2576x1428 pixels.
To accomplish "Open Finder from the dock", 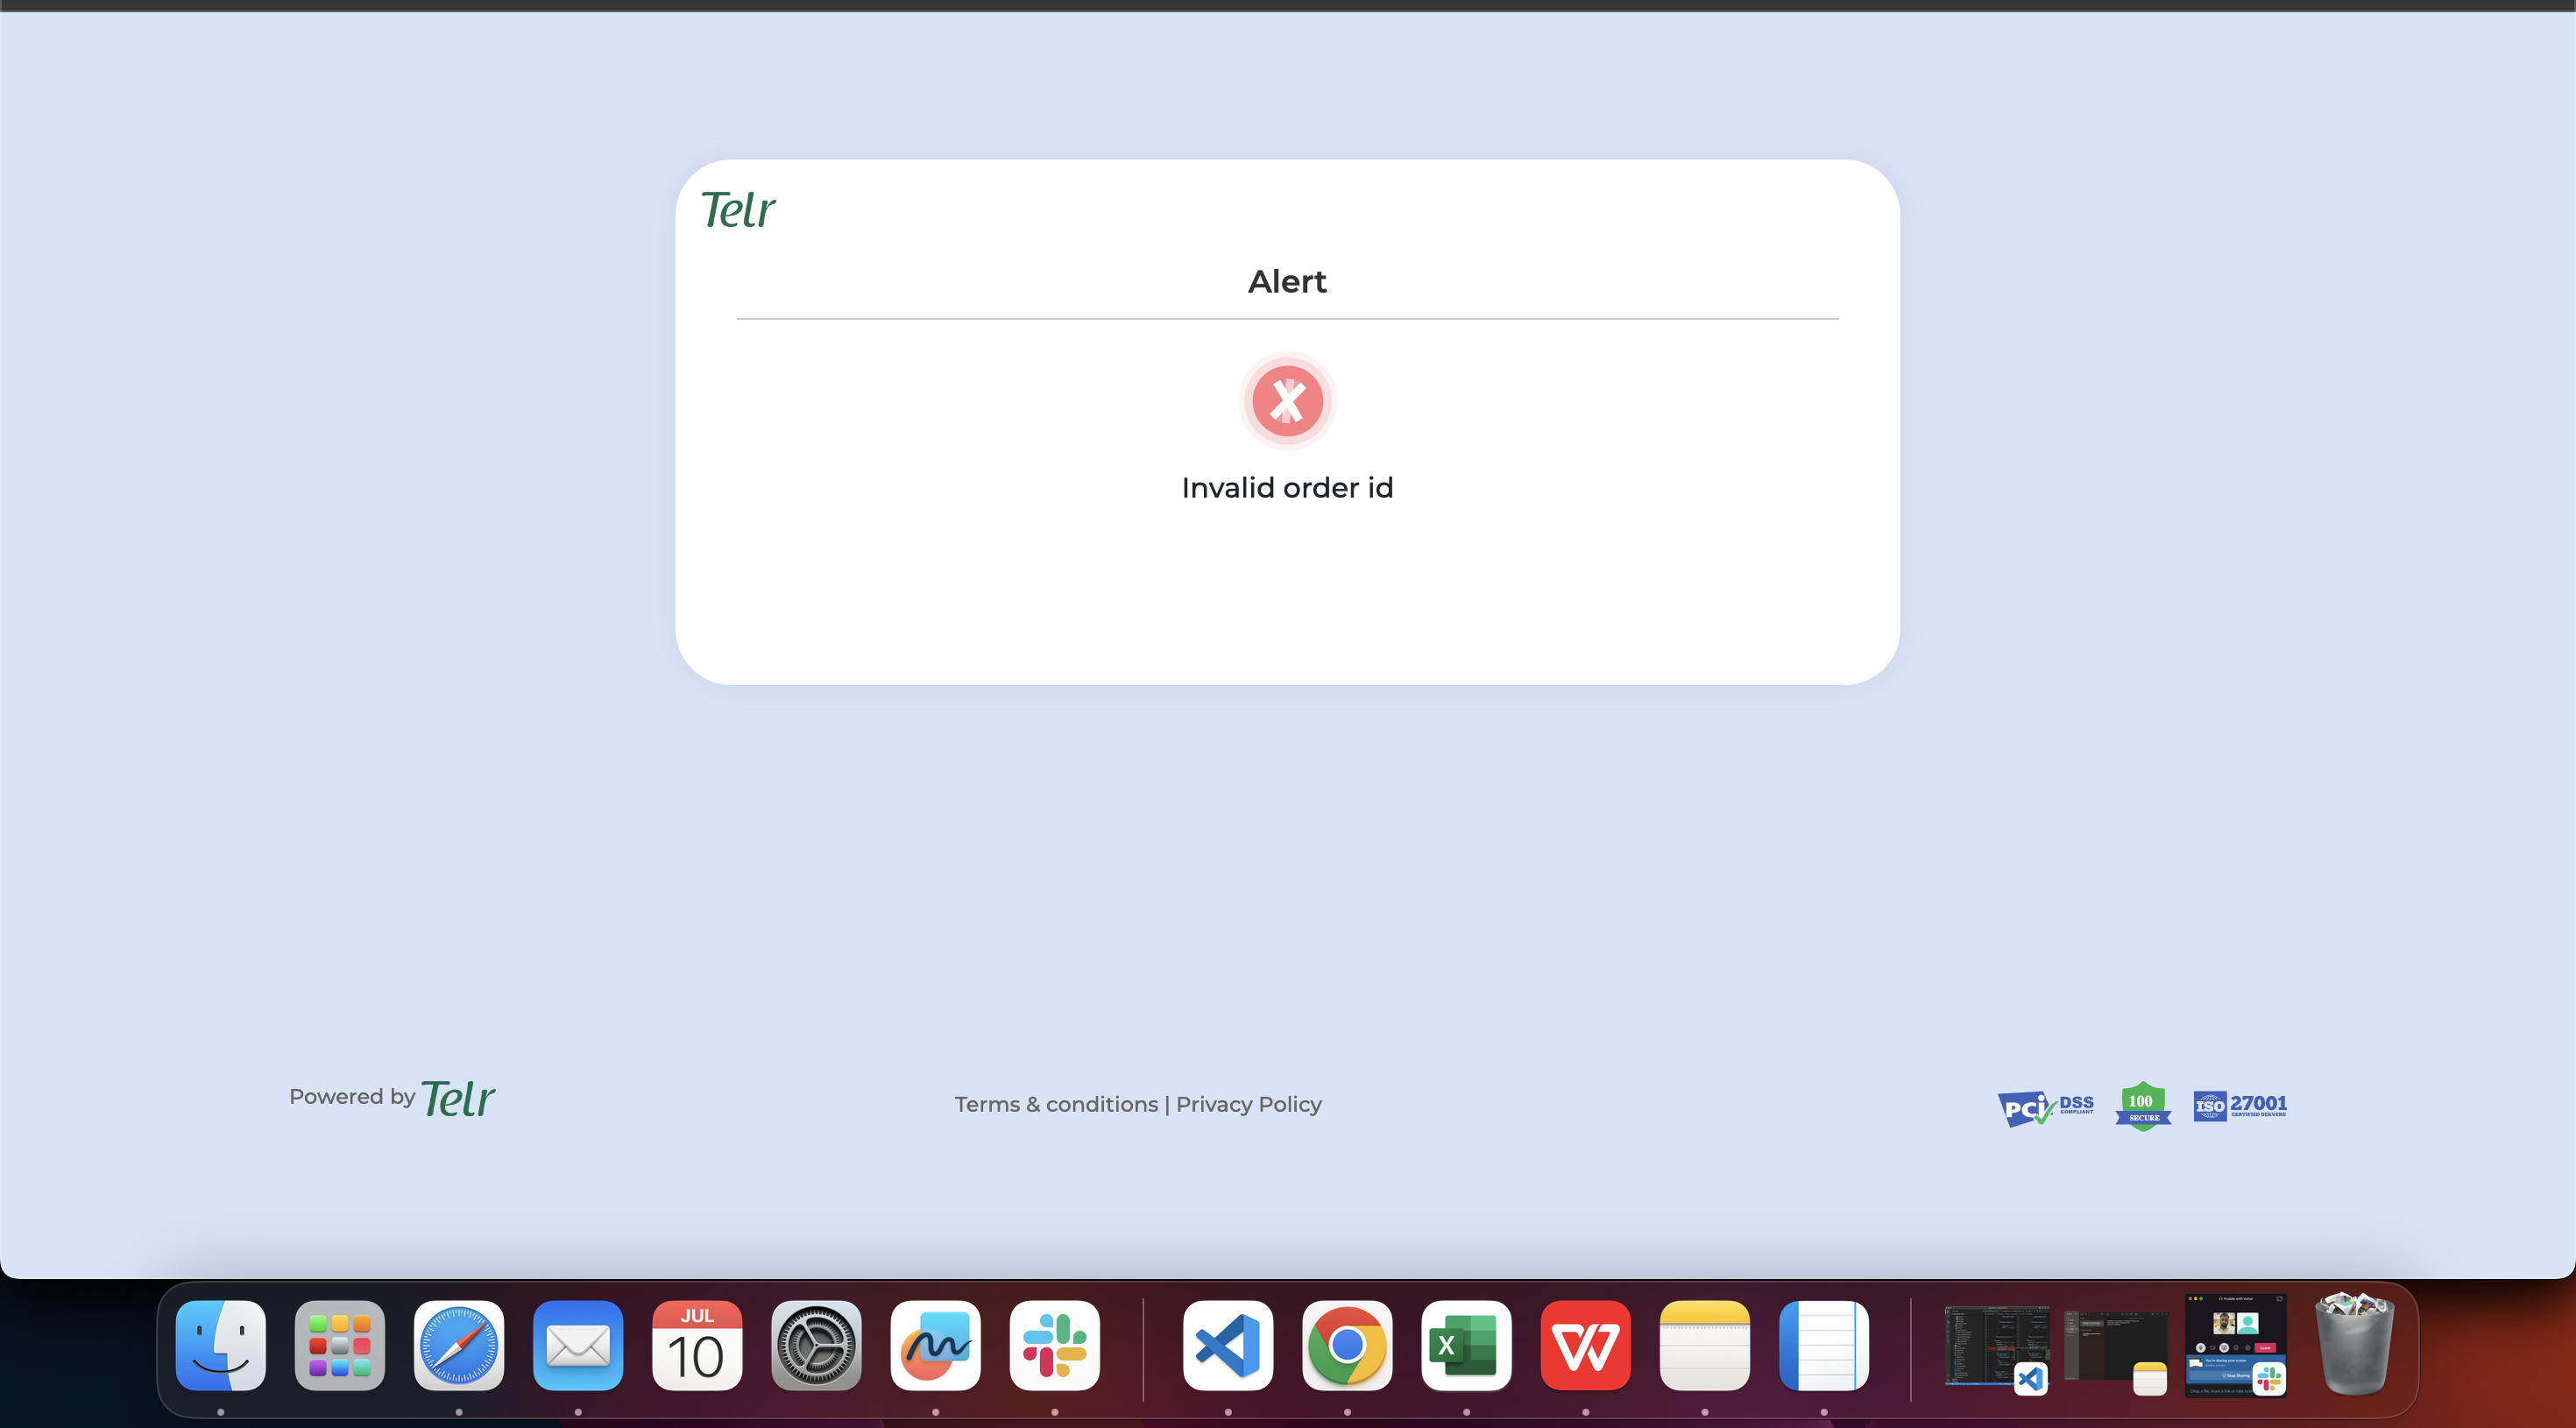I will (x=221, y=1345).
